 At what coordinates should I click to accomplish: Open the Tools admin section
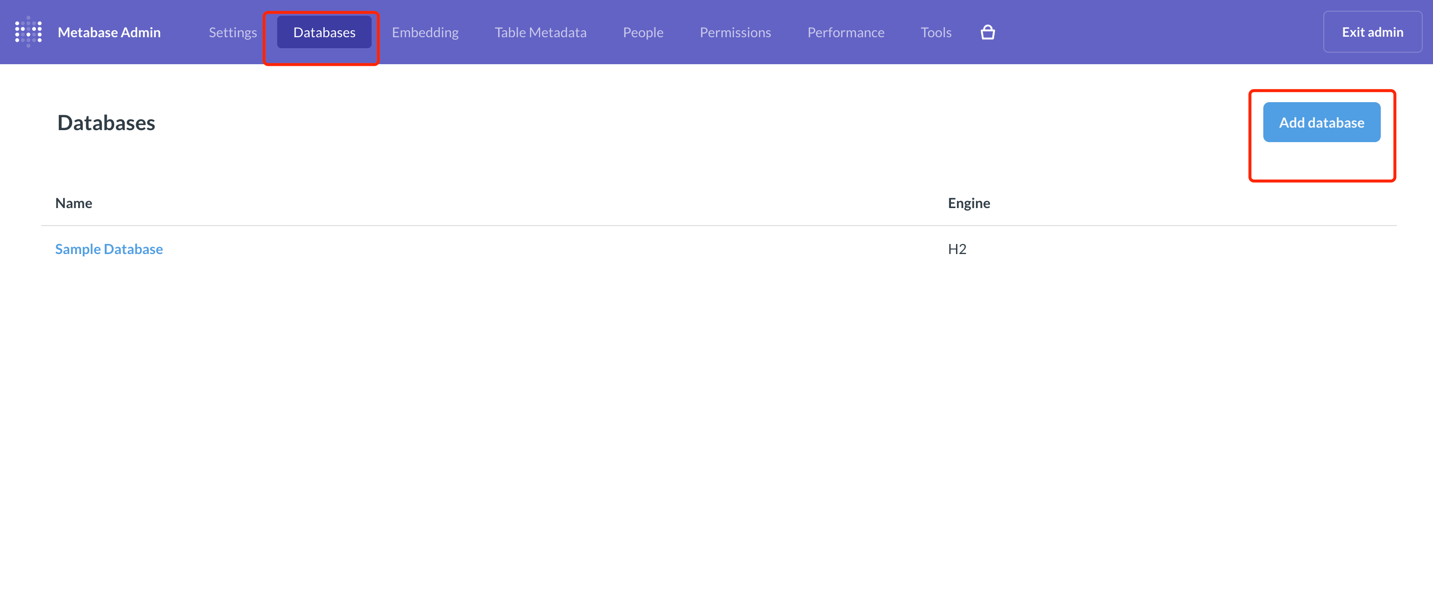pyautogui.click(x=935, y=31)
